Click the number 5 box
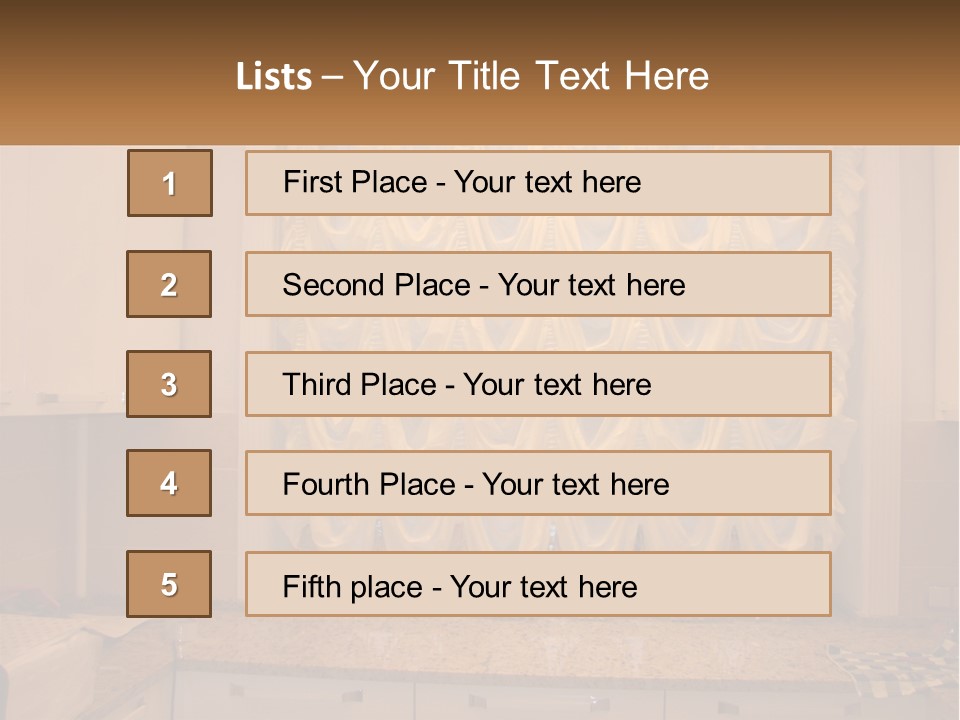Screen dimensions: 960x720 pyautogui.click(x=169, y=584)
